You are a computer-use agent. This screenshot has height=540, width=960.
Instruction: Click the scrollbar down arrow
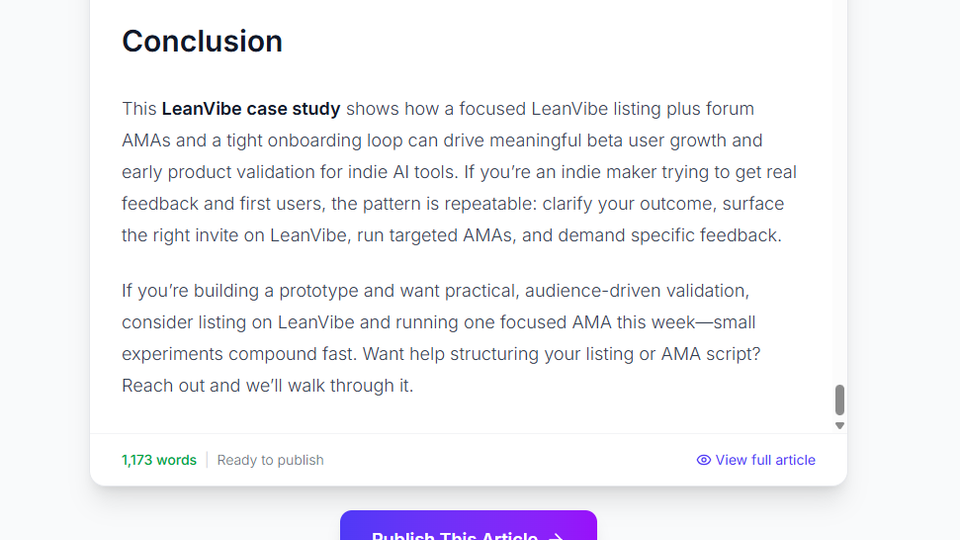coord(840,426)
